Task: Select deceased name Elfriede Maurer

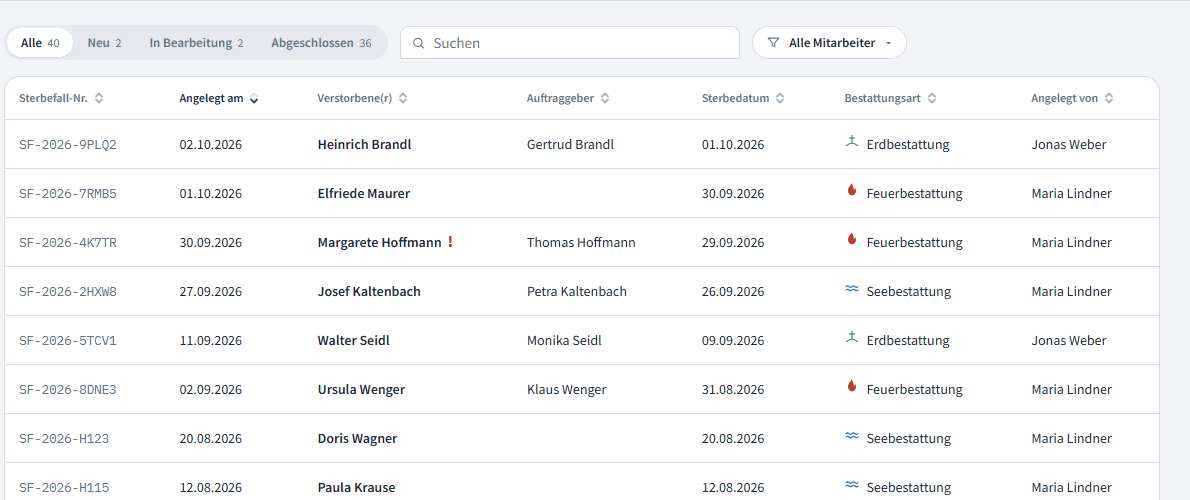Action: (x=364, y=193)
